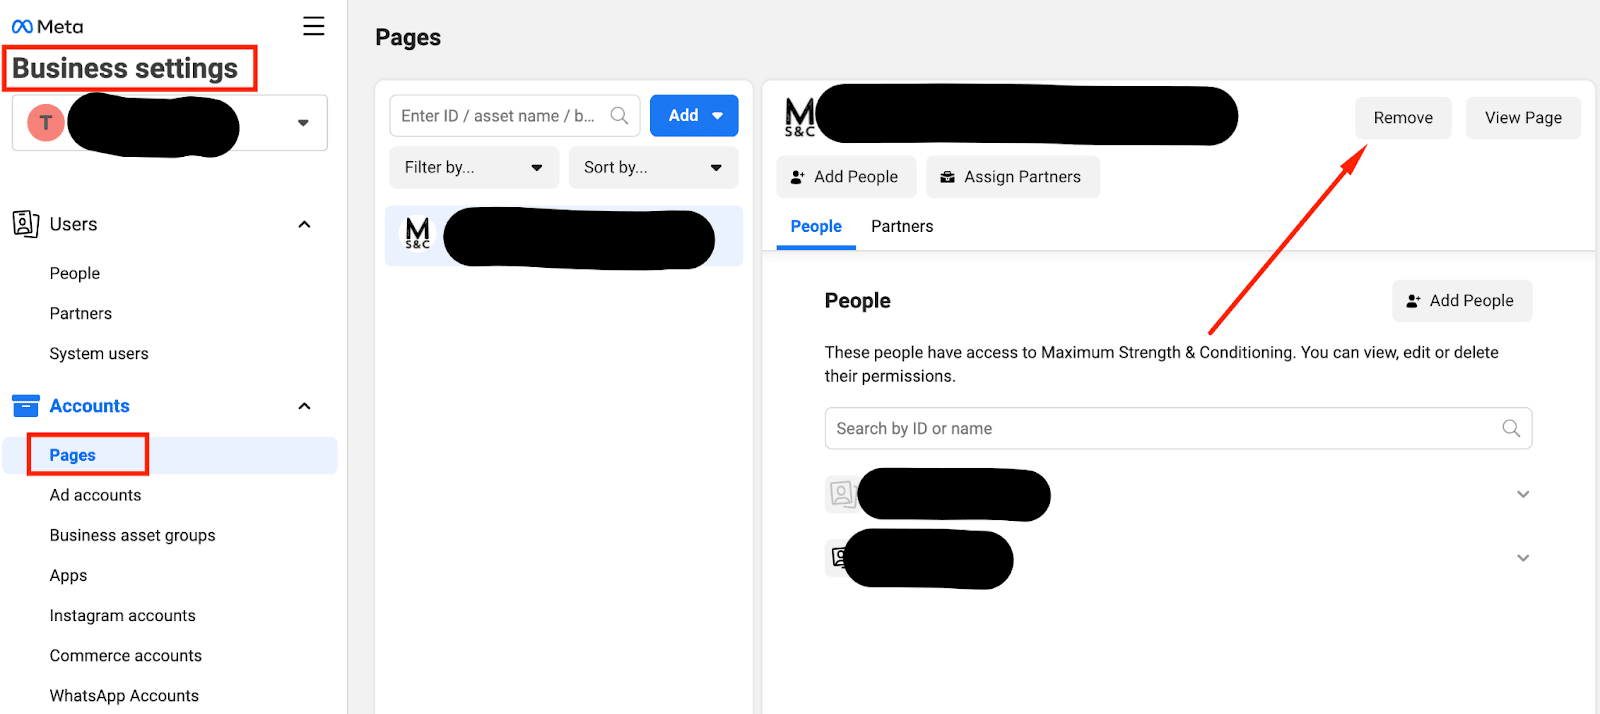Expand the first person's permissions chevron
1600x714 pixels.
[1522, 494]
